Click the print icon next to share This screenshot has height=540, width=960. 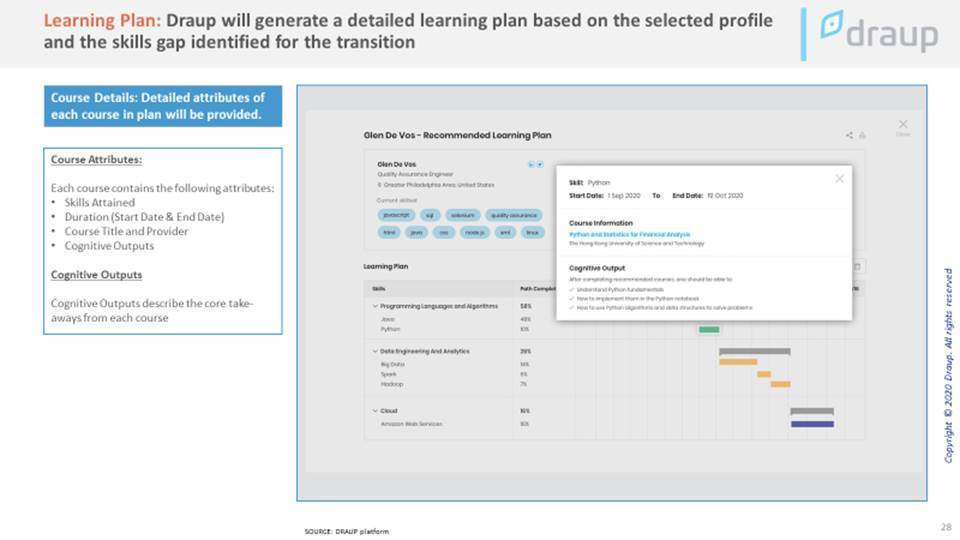(x=862, y=135)
